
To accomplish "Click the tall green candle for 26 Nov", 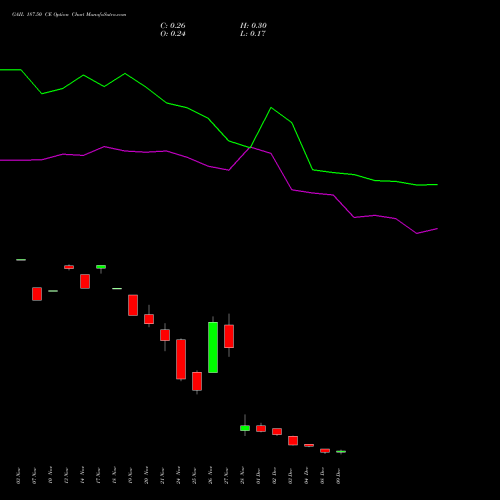I will pyautogui.click(x=213, y=347).
